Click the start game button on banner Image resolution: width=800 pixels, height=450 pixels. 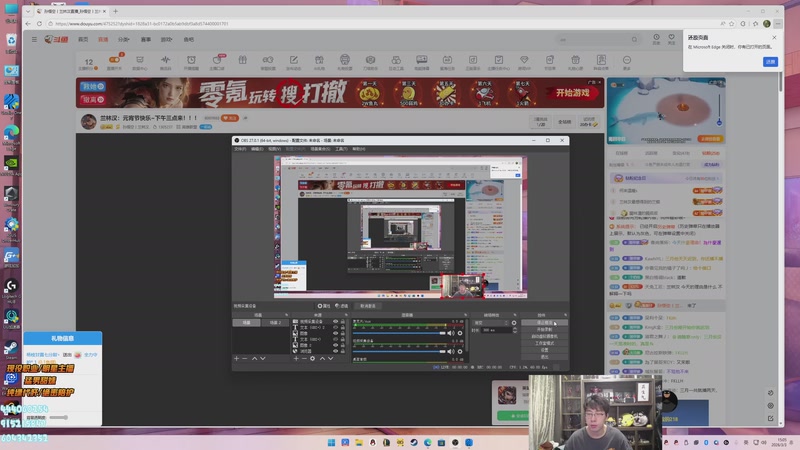tap(572, 93)
